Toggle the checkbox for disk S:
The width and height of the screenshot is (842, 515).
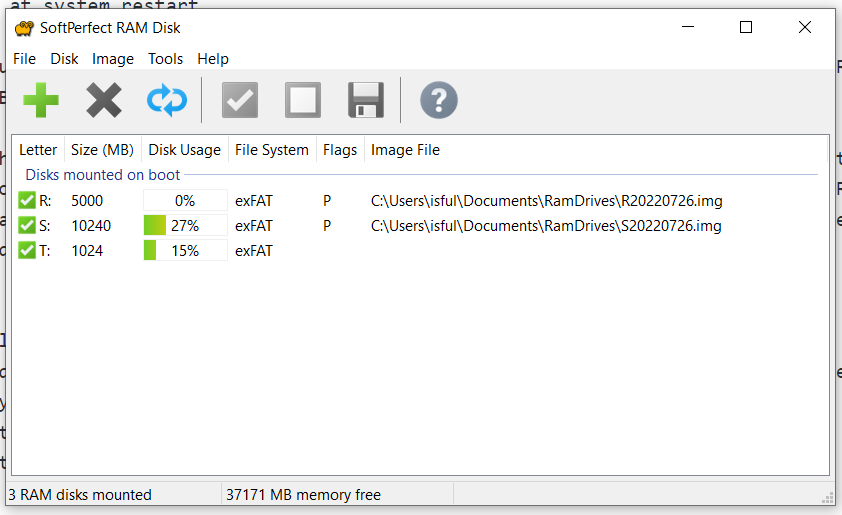[x=26, y=226]
